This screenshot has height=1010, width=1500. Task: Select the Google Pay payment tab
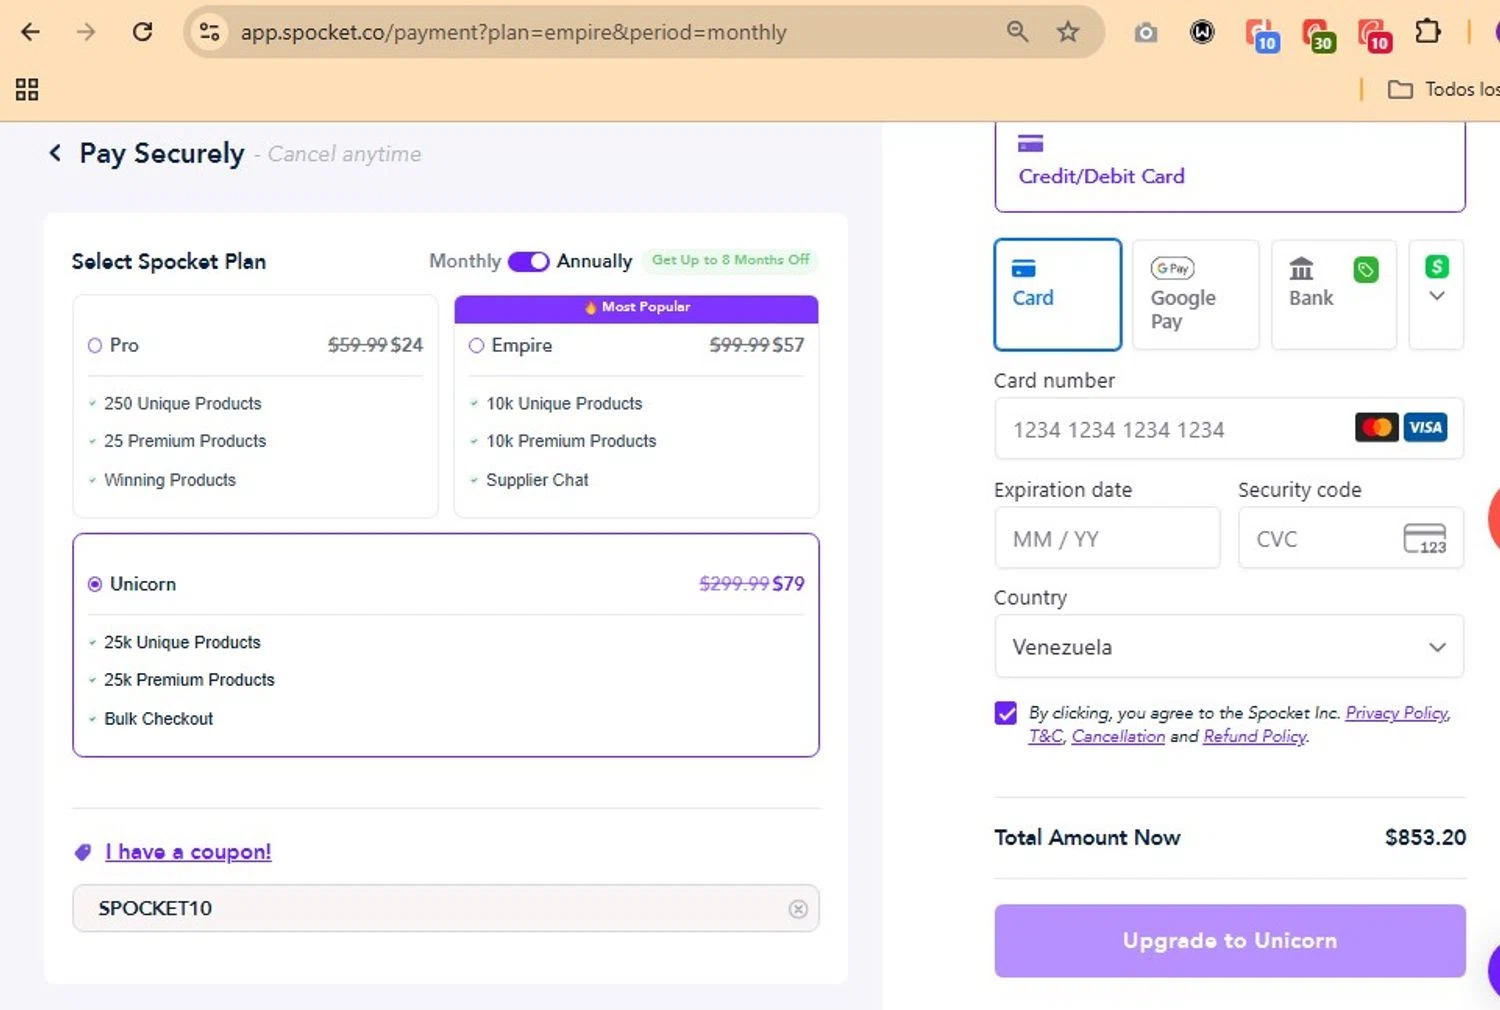pos(1196,295)
